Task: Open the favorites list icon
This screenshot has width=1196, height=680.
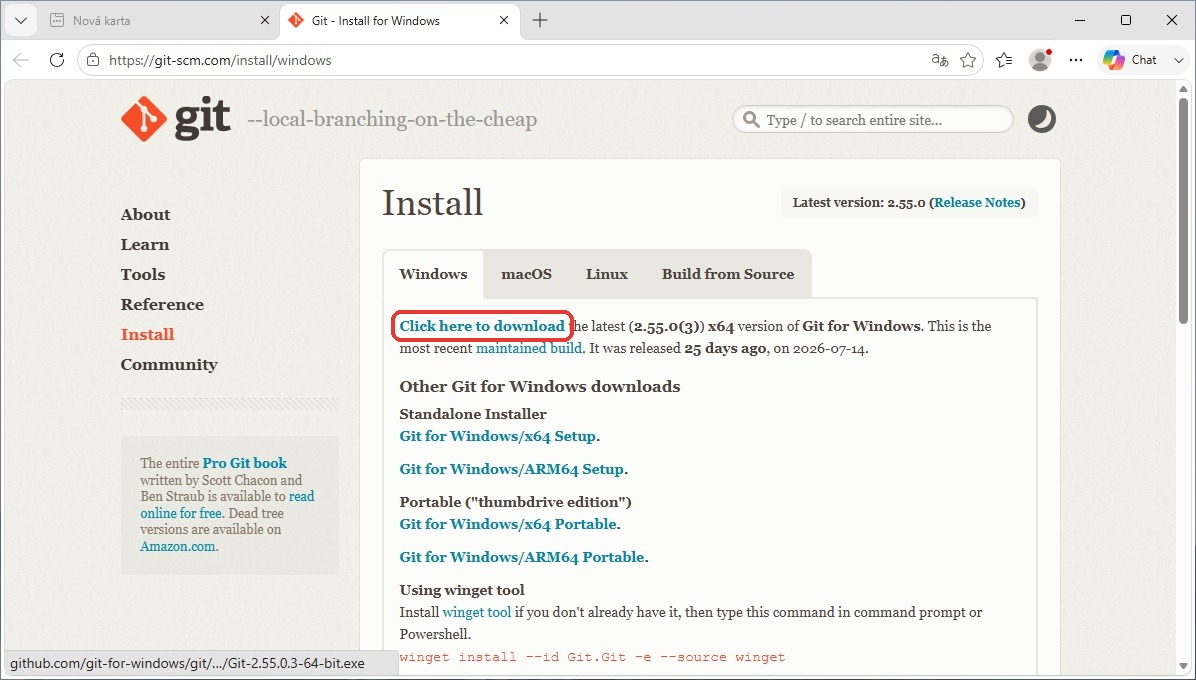Action: click(x=1004, y=60)
